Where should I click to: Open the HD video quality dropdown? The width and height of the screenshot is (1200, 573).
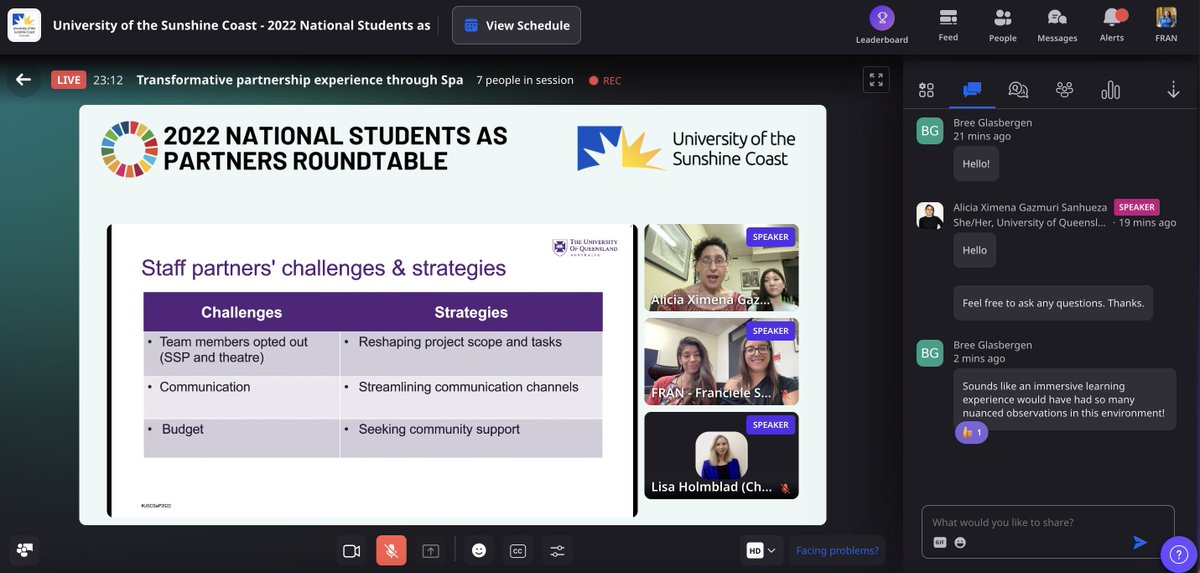tap(761, 550)
